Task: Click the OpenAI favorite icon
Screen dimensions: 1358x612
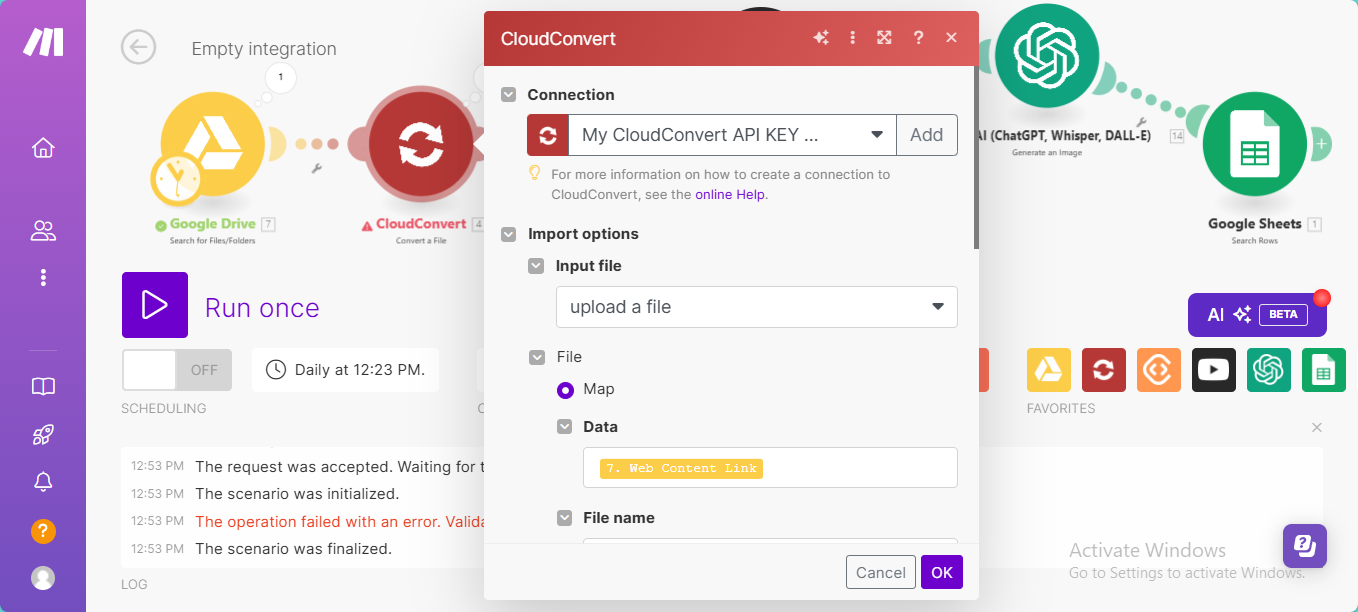Action: tap(1269, 370)
